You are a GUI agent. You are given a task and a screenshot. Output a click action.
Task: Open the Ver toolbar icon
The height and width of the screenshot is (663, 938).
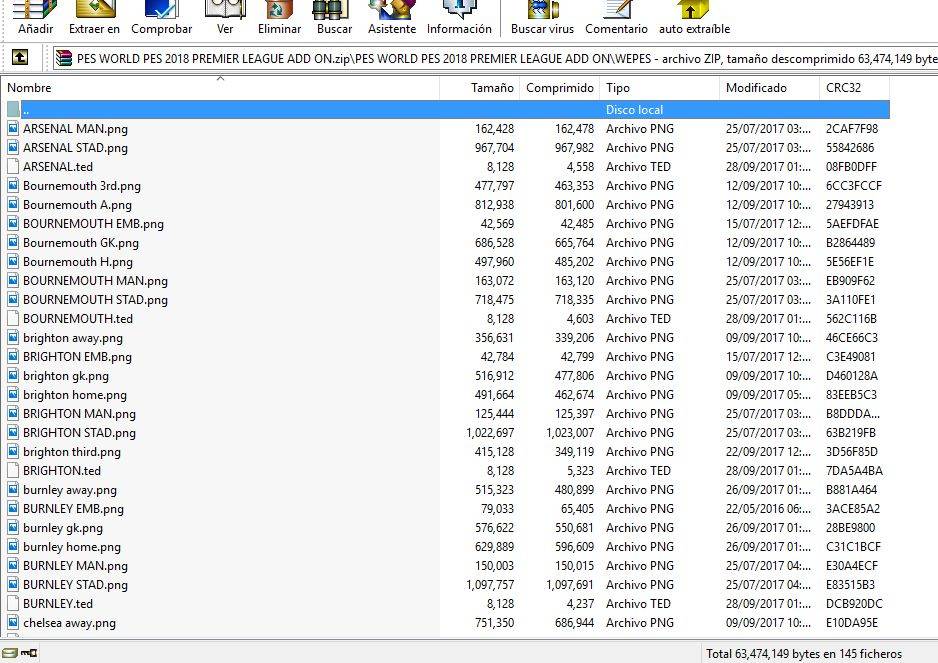[225, 18]
